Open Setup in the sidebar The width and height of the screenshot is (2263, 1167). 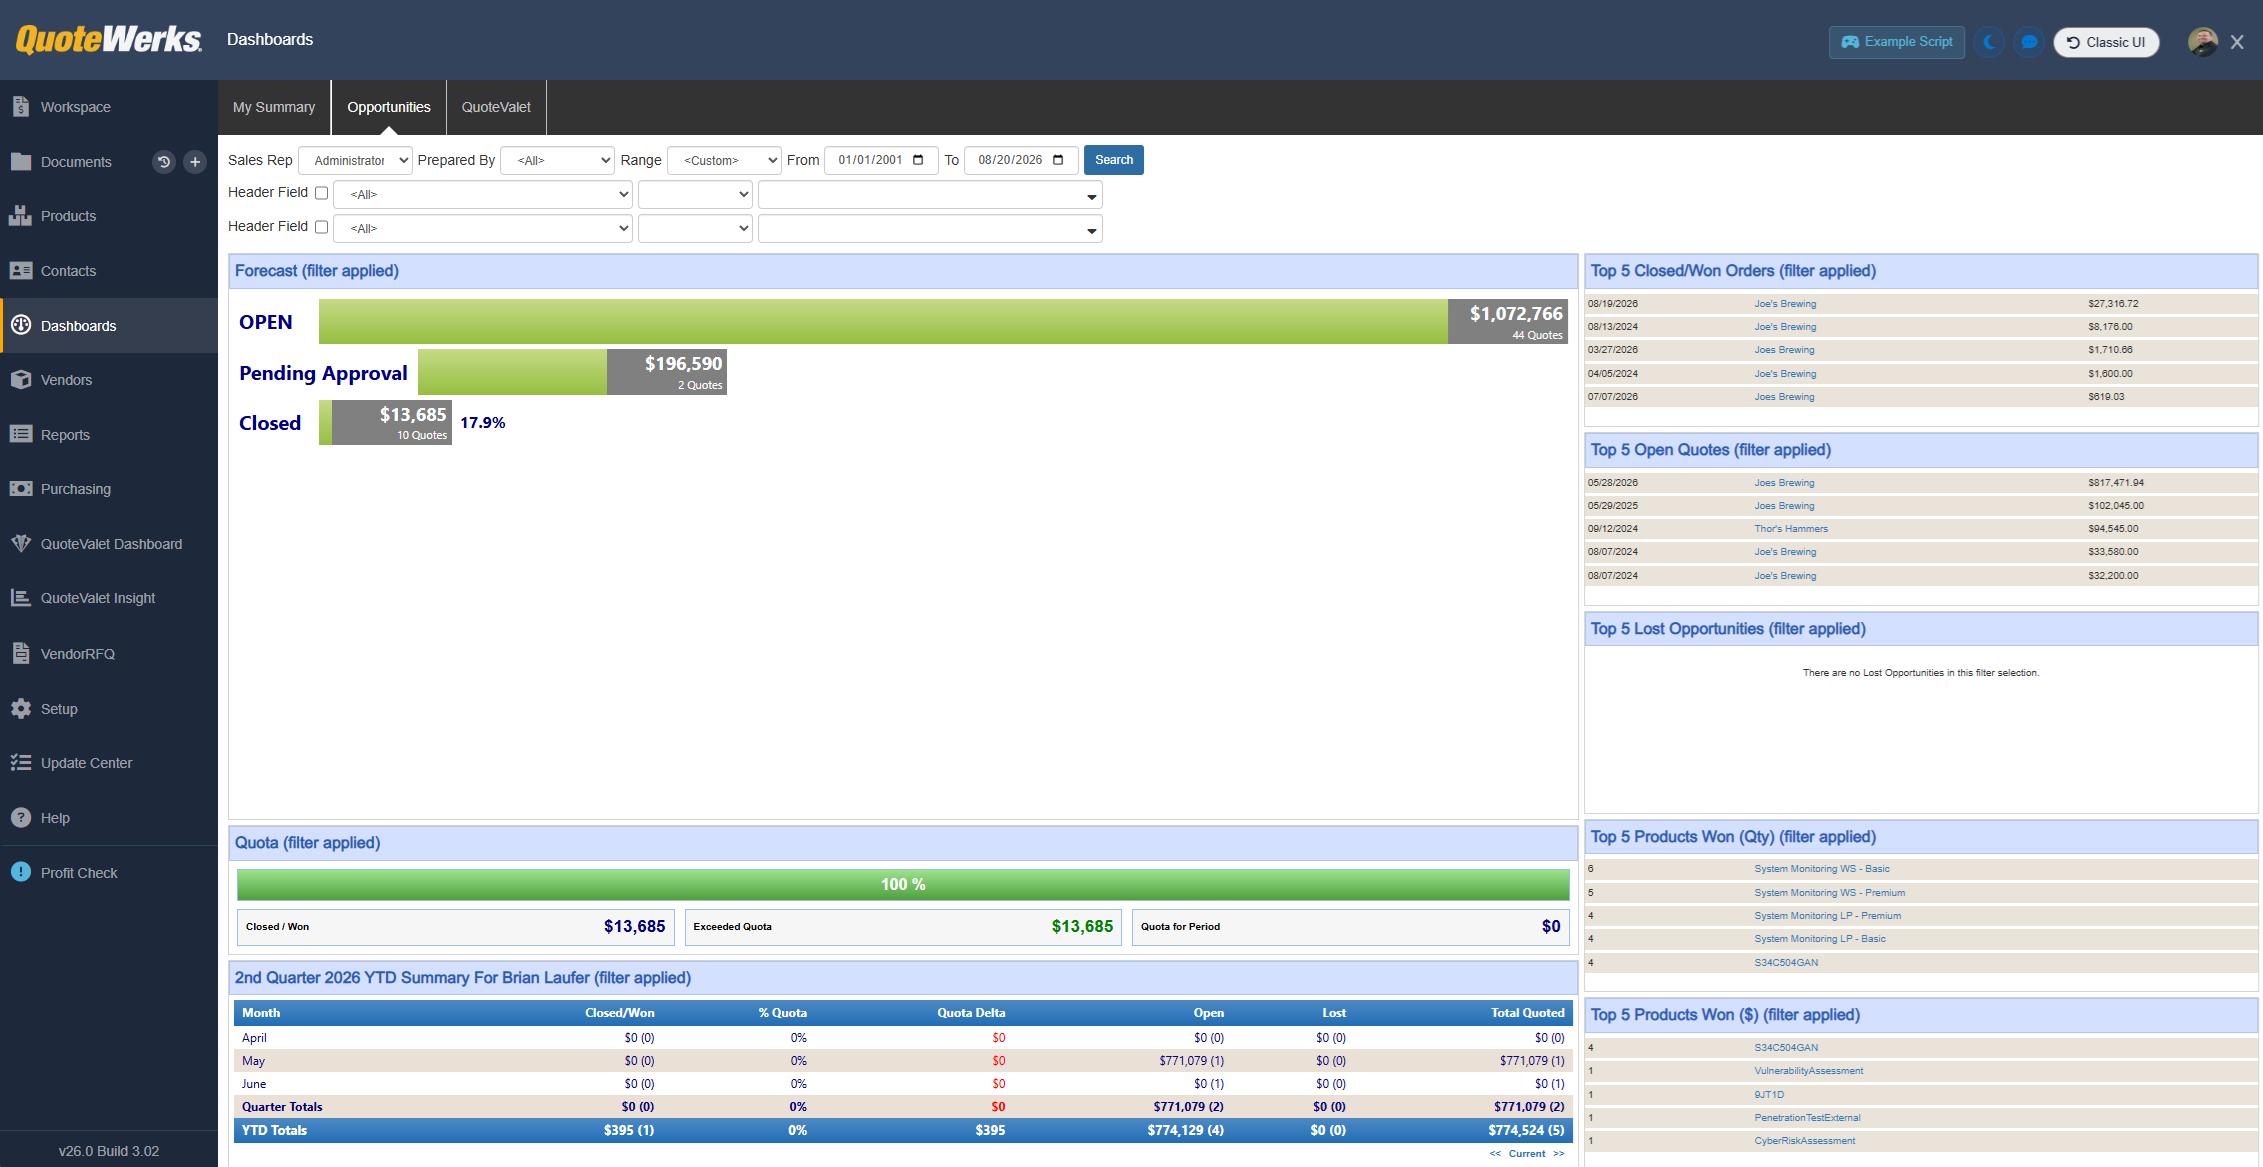[109, 708]
